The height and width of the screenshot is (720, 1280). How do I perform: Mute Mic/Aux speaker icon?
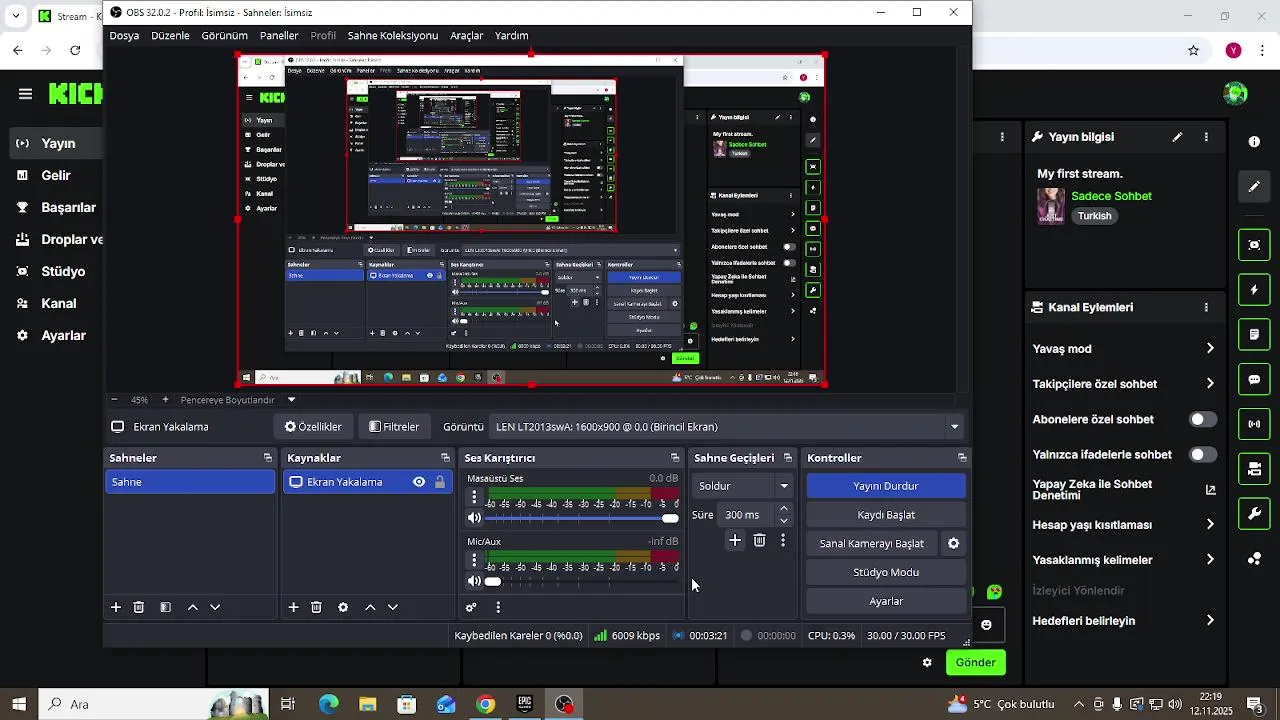474,581
